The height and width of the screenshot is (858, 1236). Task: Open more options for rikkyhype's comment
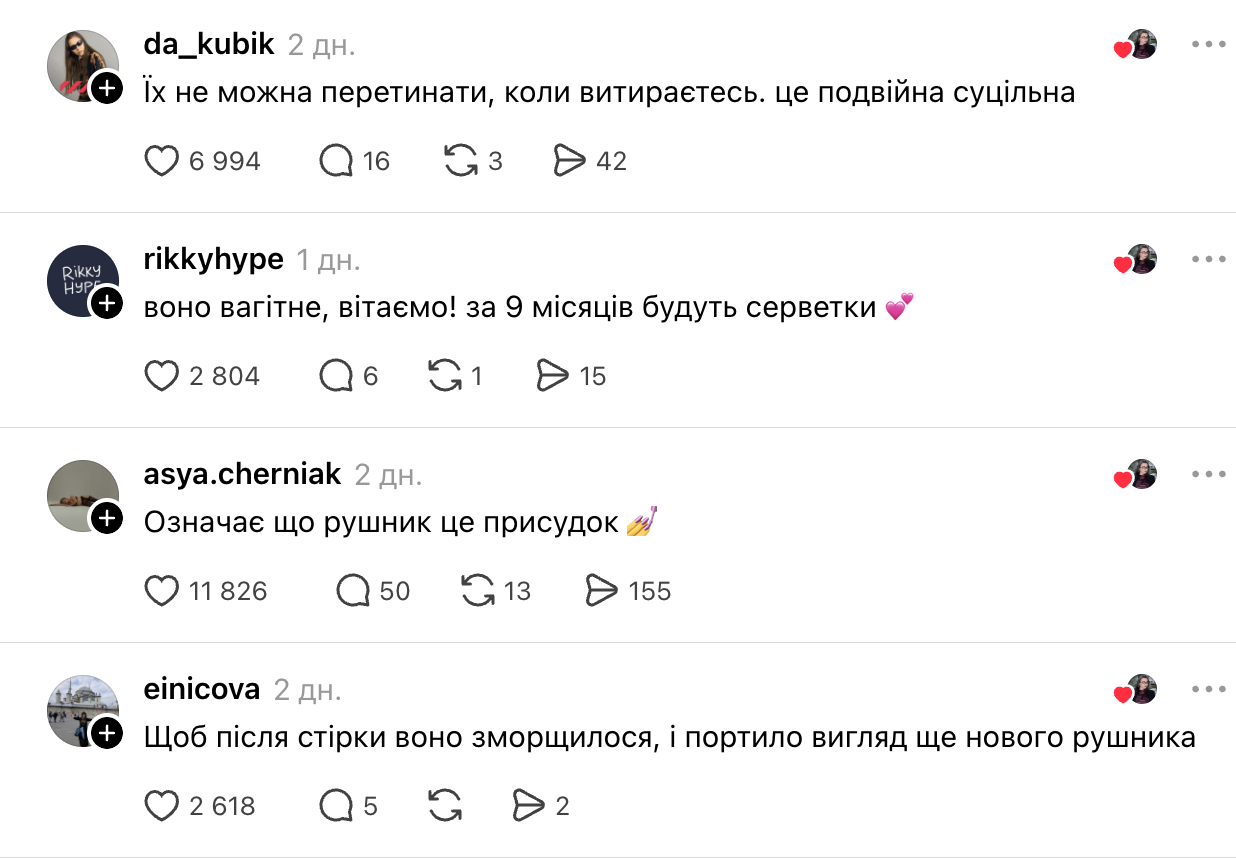coord(1208,260)
